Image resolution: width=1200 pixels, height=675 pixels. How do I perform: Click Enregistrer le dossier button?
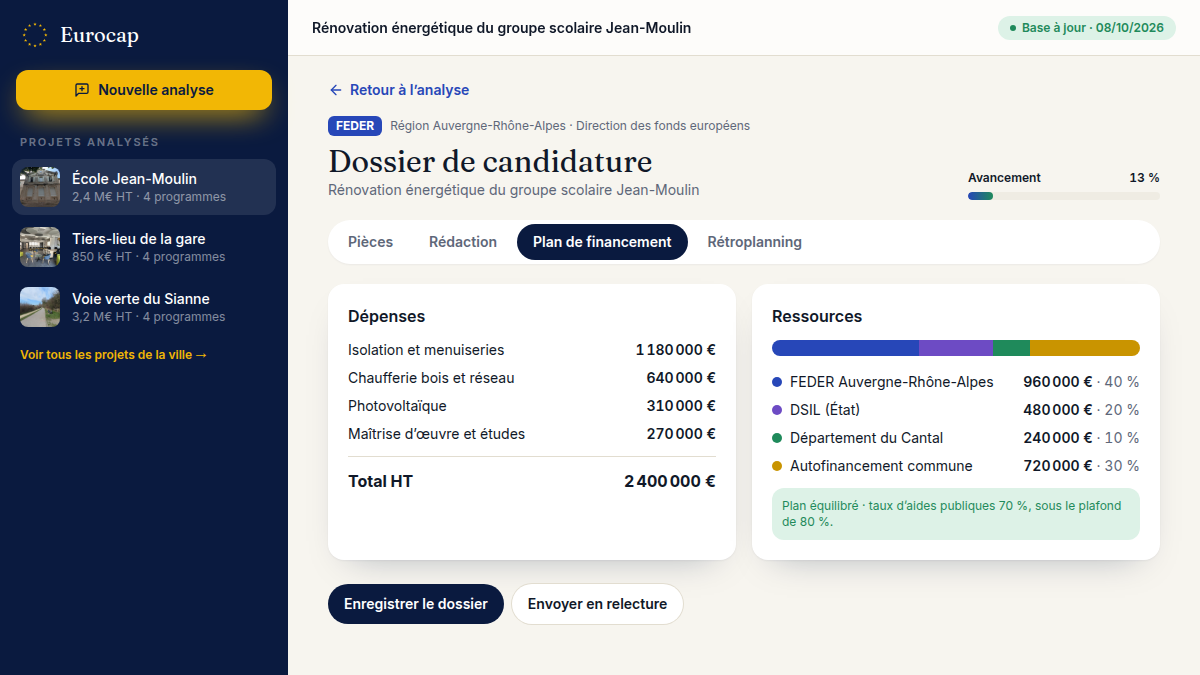pyautogui.click(x=416, y=604)
